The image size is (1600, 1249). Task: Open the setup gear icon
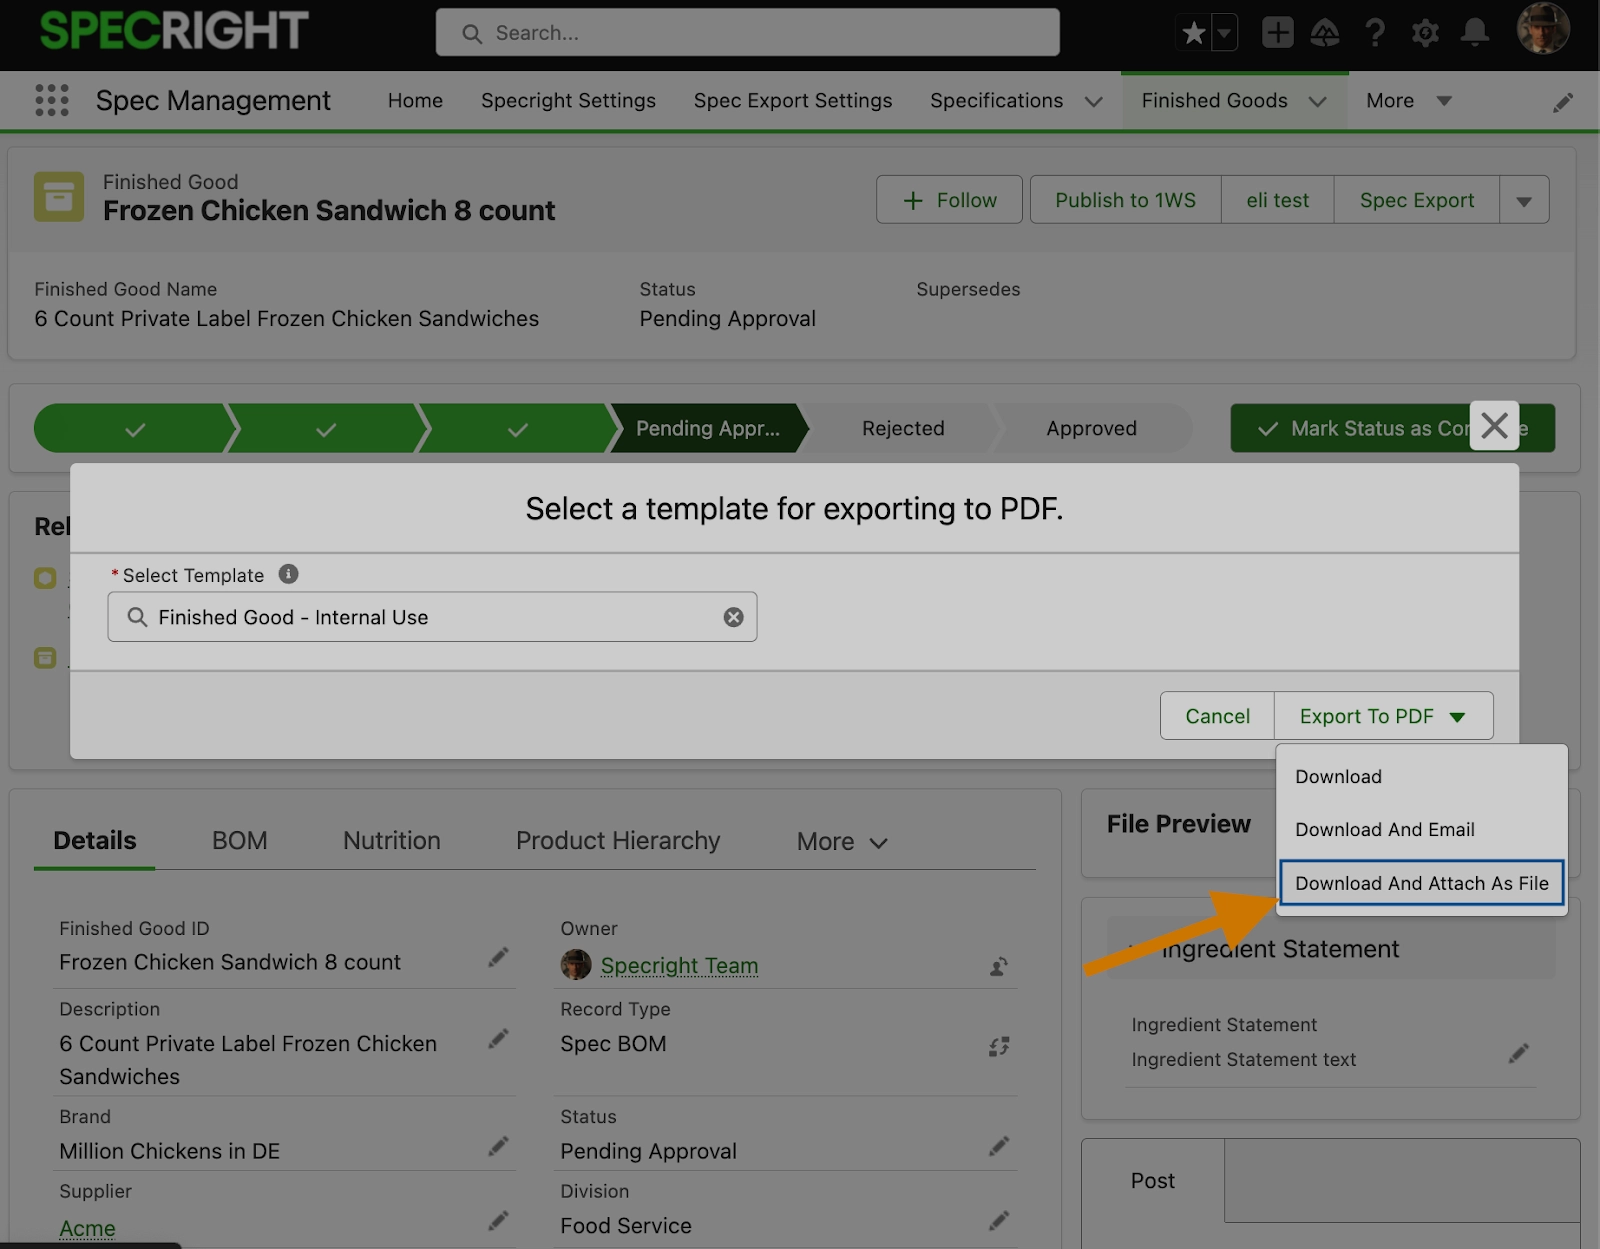[1425, 33]
